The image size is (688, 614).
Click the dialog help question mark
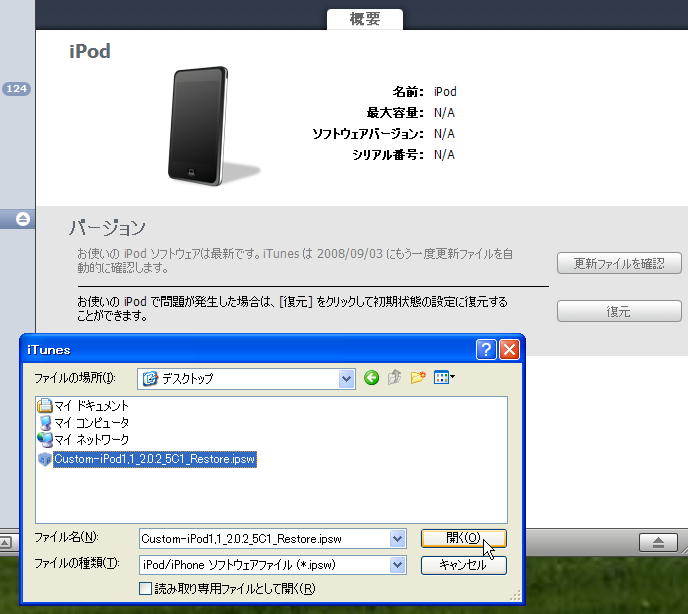click(486, 350)
